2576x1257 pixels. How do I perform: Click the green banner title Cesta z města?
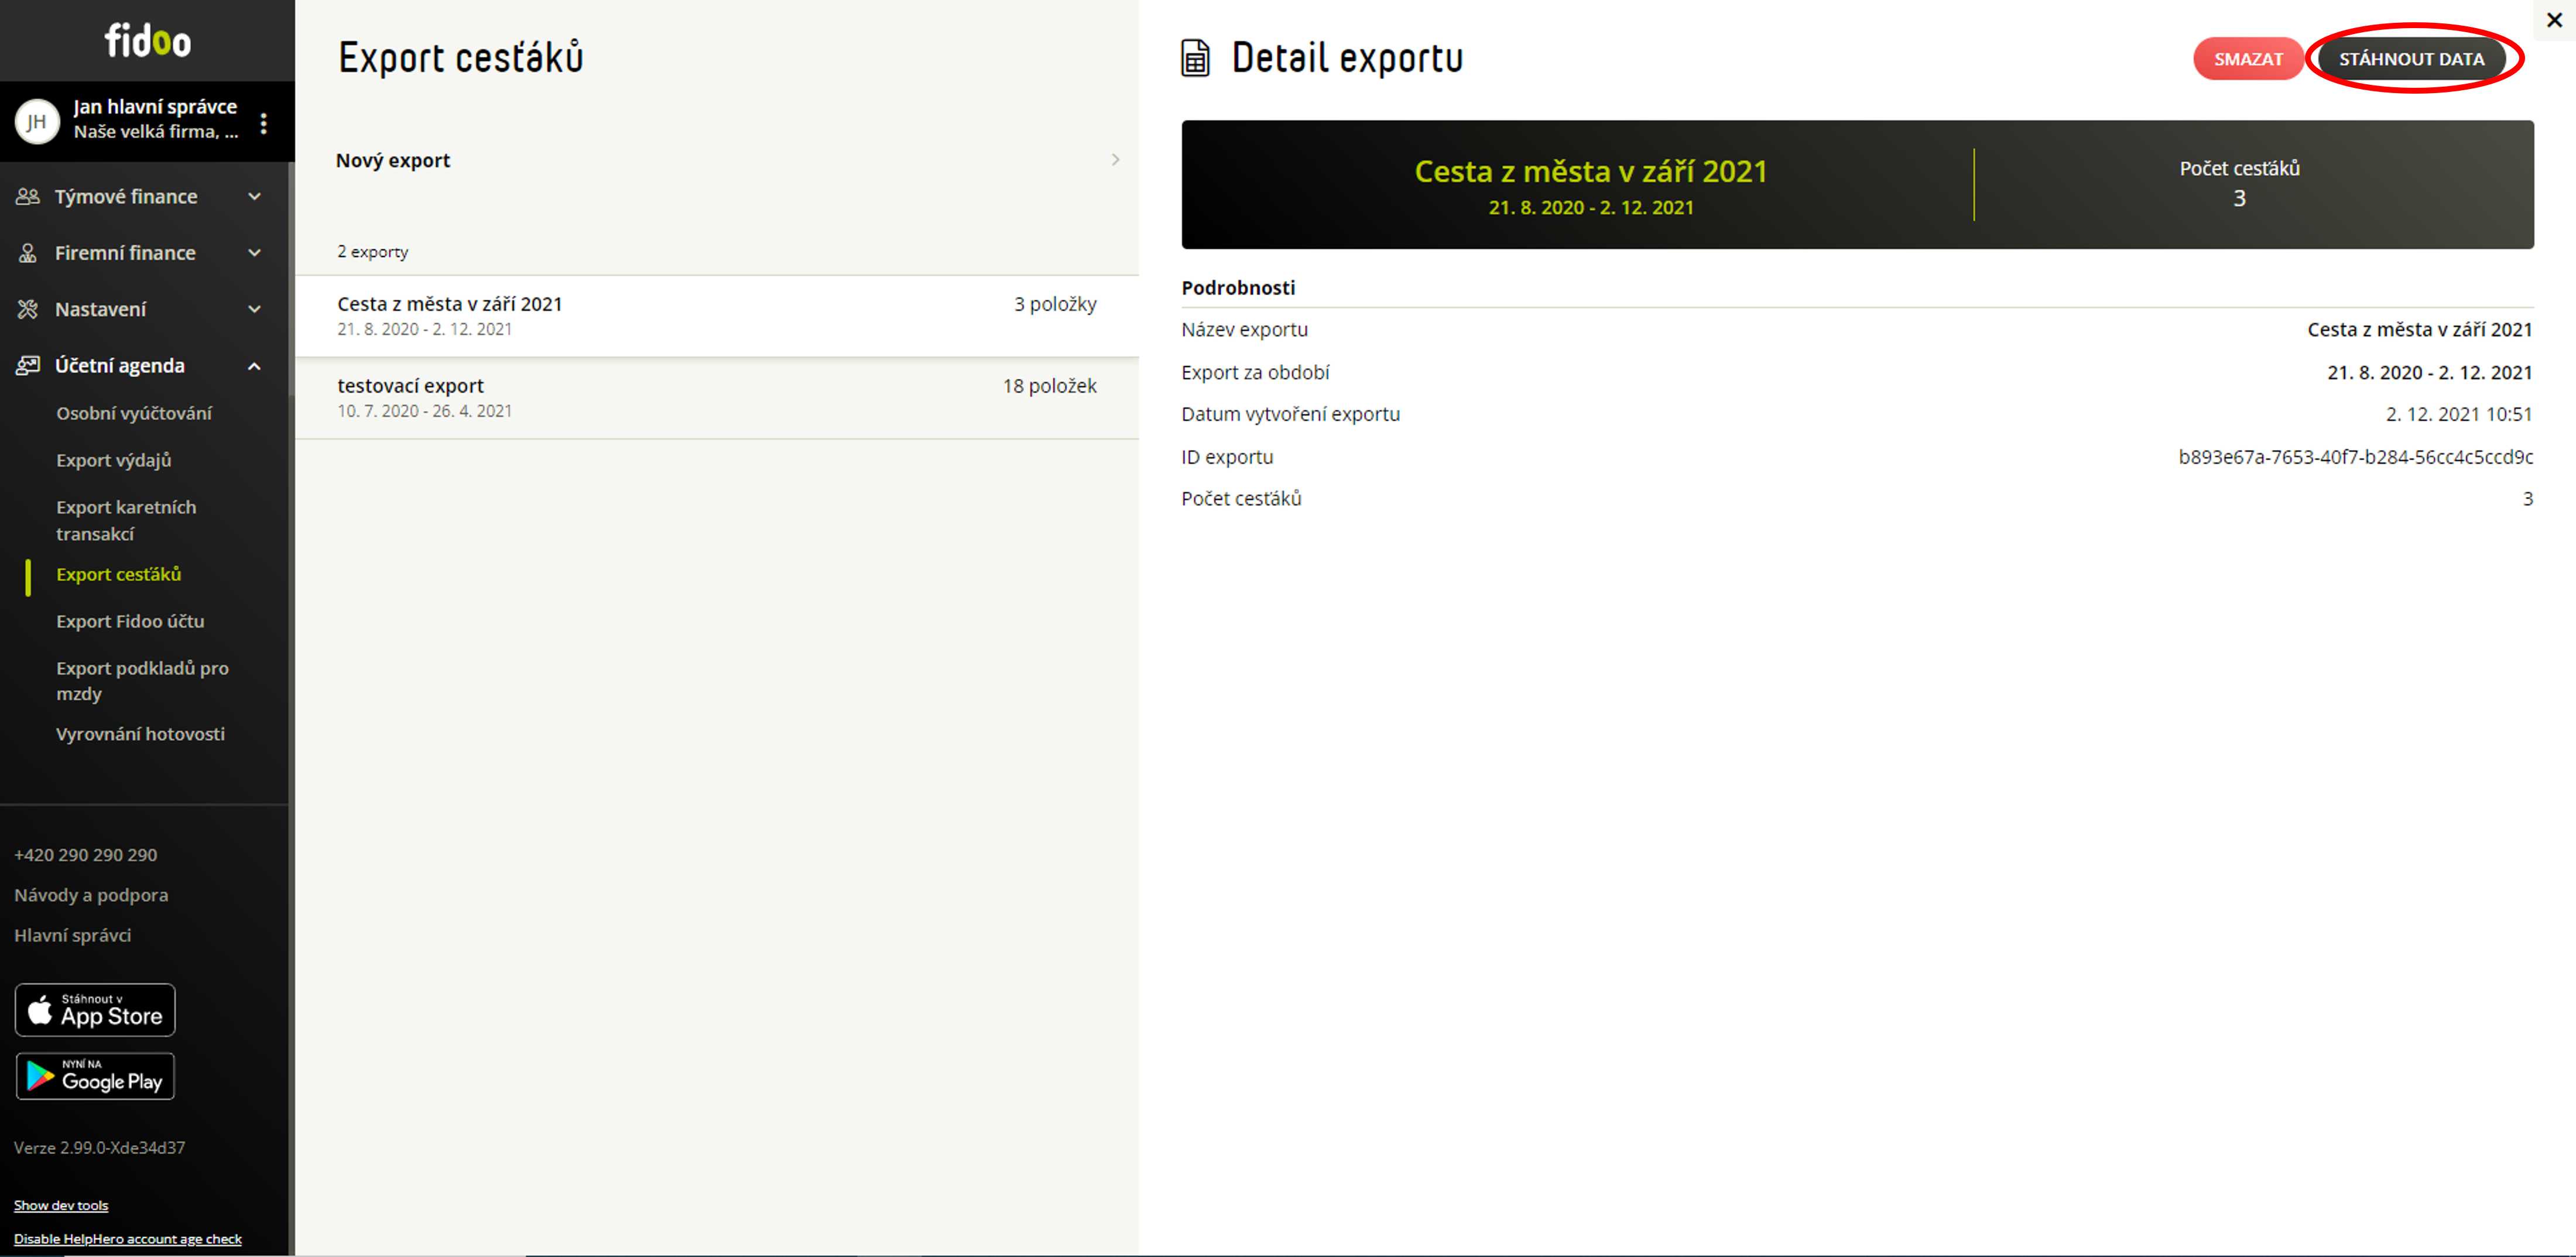pyautogui.click(x=1591, y=171)
